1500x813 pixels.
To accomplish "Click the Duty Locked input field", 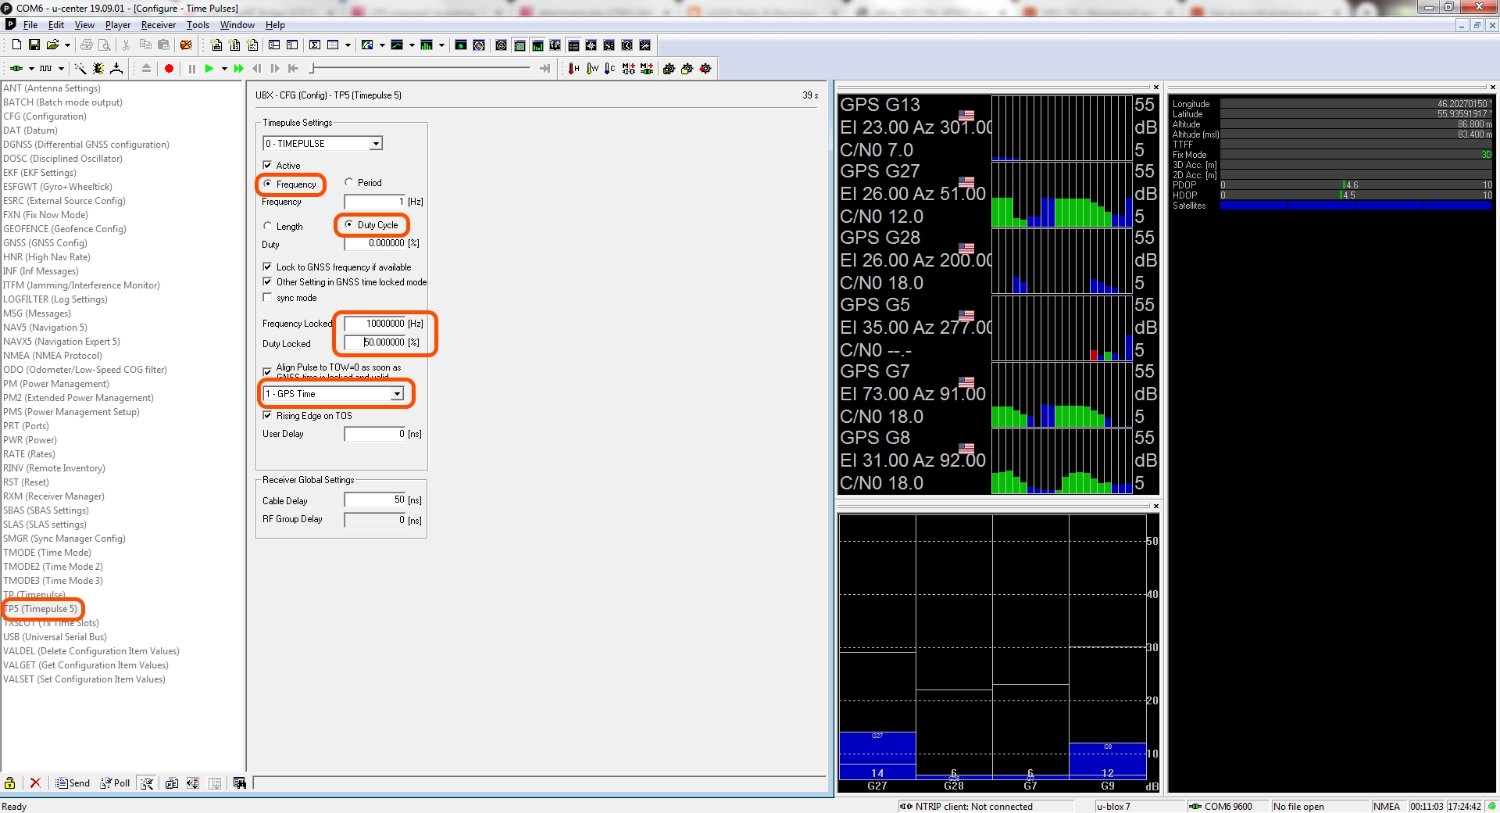I will tap(375, 342).
